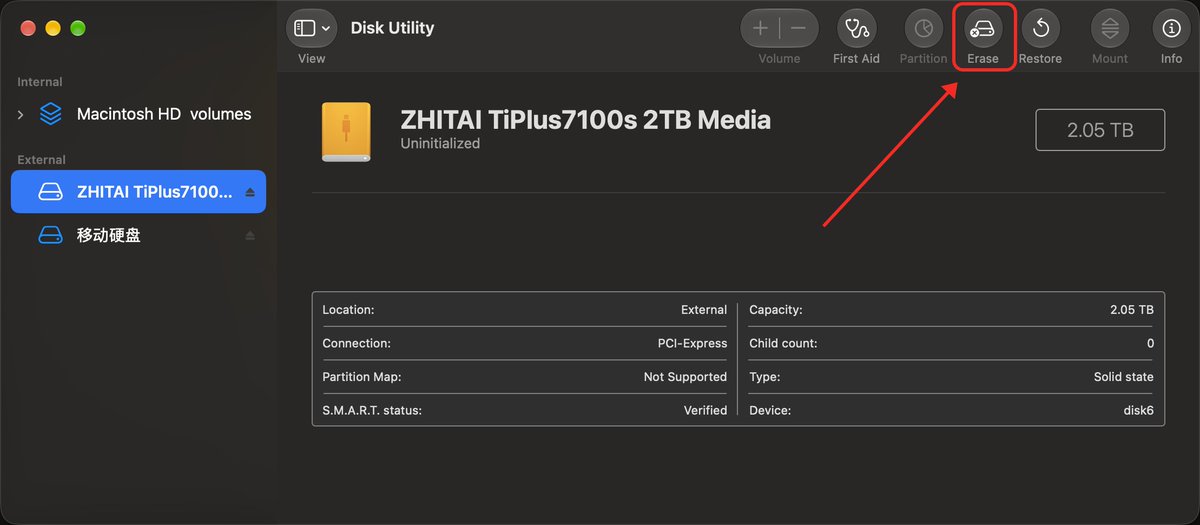Remove a volume with the minus icon
This screenshot has height=525, width=1200.
[798, 29]
